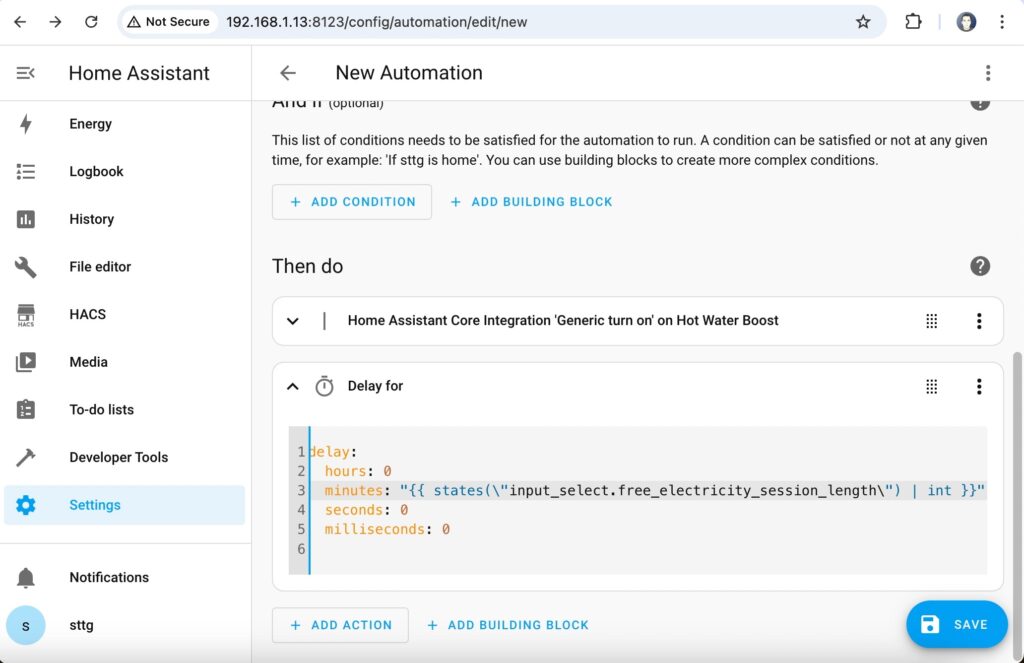The image size is (1024, 663).
Task: Open the History sidebar item
Action: click(124, 219)
